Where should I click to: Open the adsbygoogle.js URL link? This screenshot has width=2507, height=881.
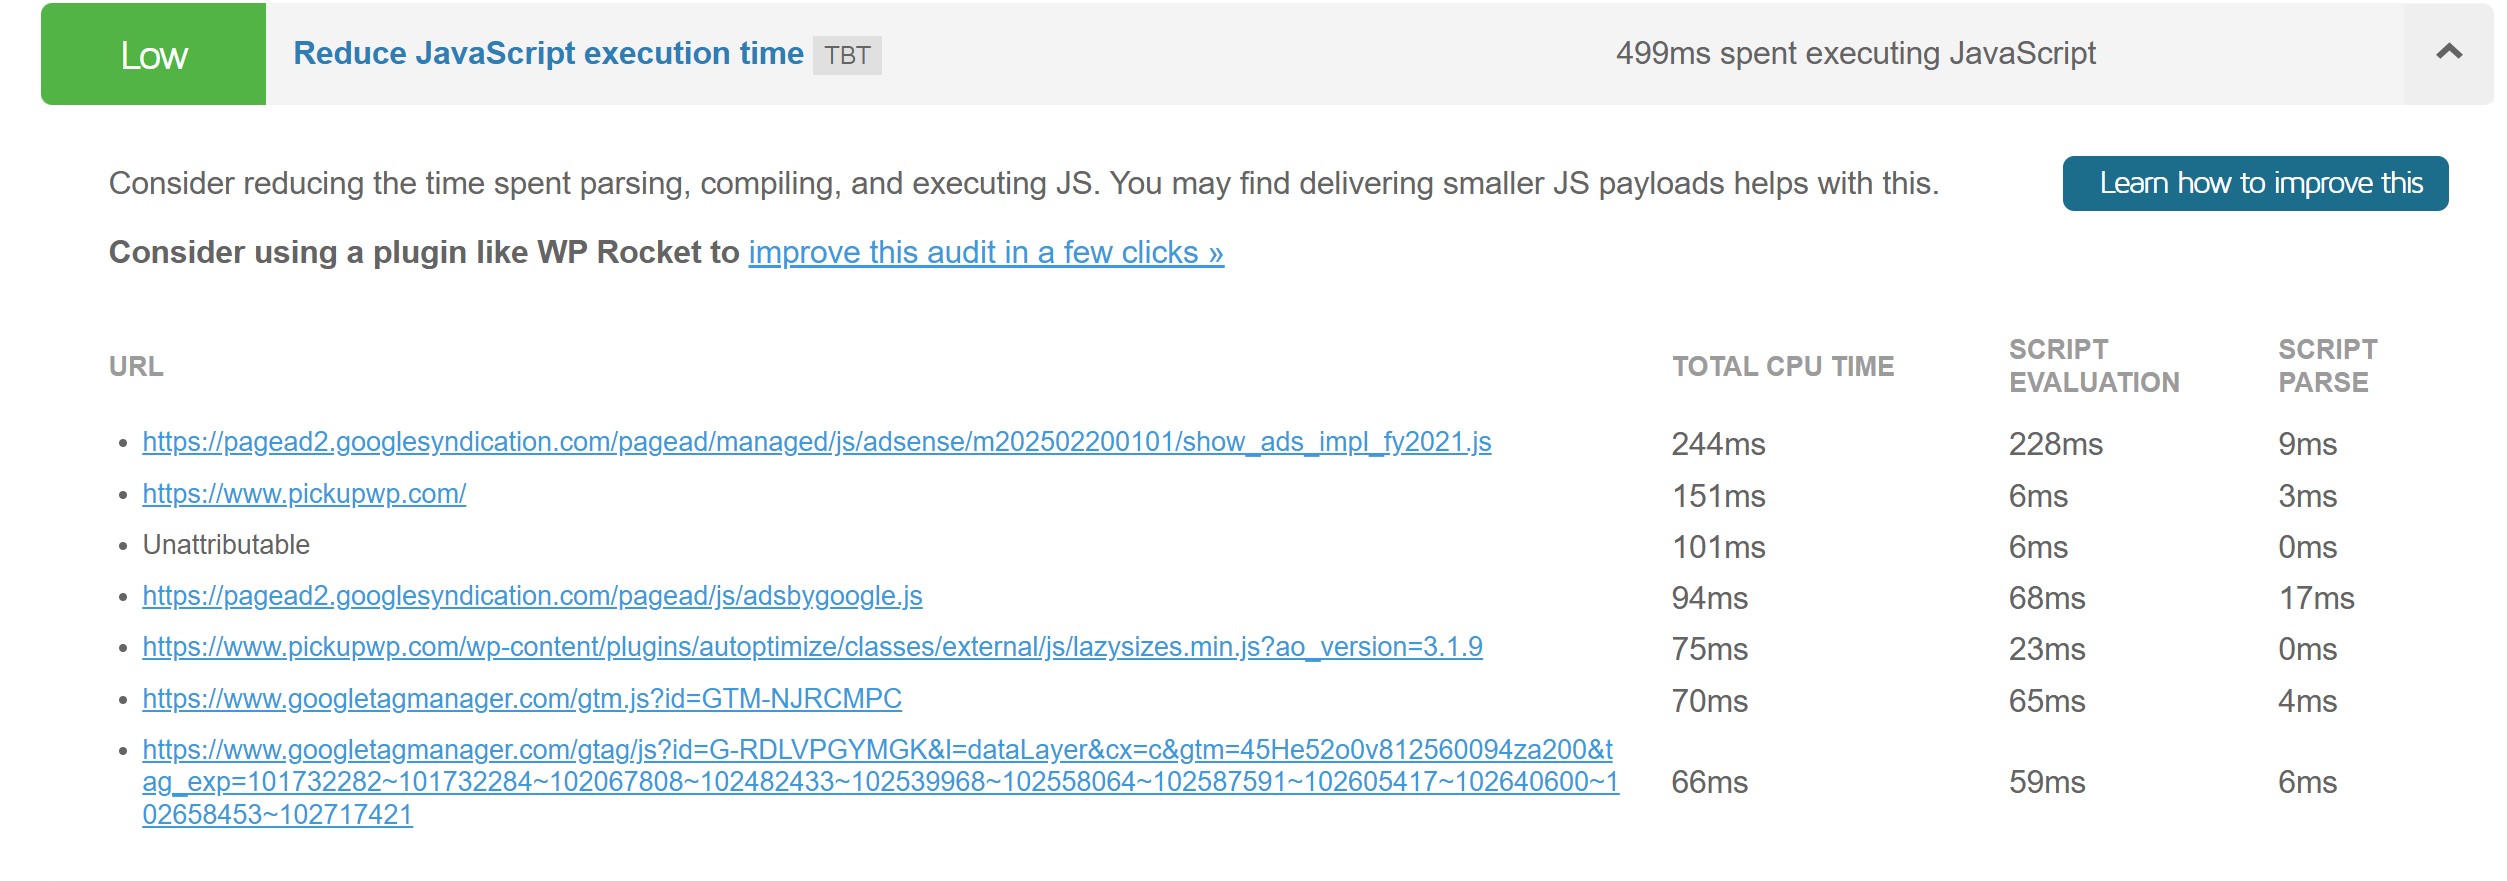coord(532,596)
